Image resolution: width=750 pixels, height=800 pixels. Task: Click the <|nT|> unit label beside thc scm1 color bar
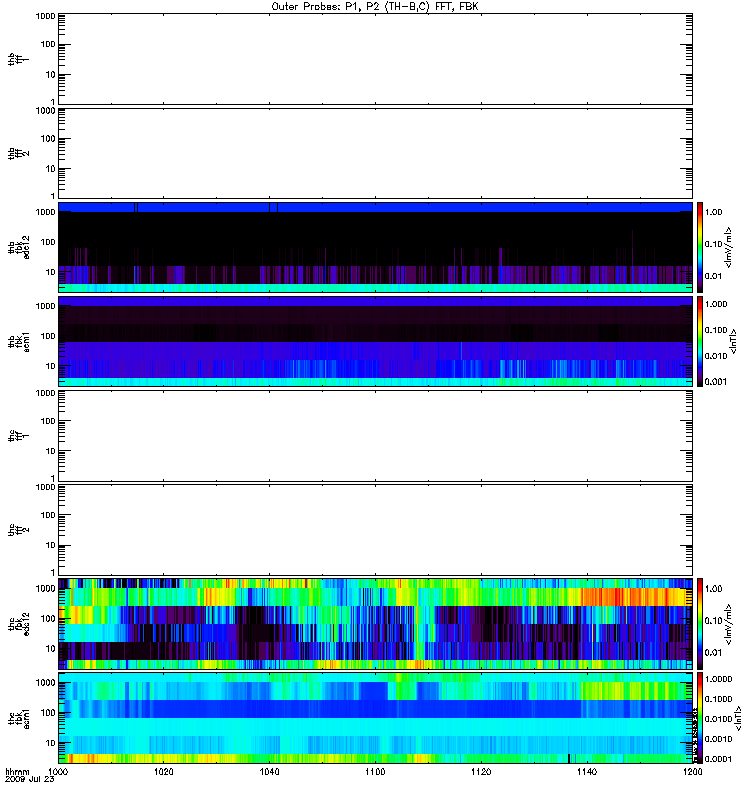point(738,718)
